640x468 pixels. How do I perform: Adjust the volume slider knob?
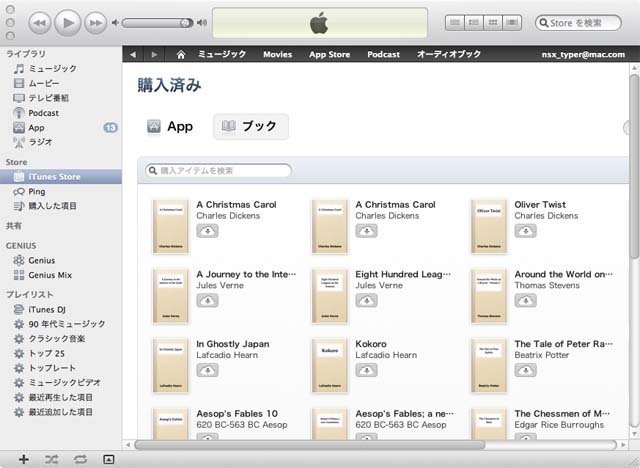[x=186, y=23]
